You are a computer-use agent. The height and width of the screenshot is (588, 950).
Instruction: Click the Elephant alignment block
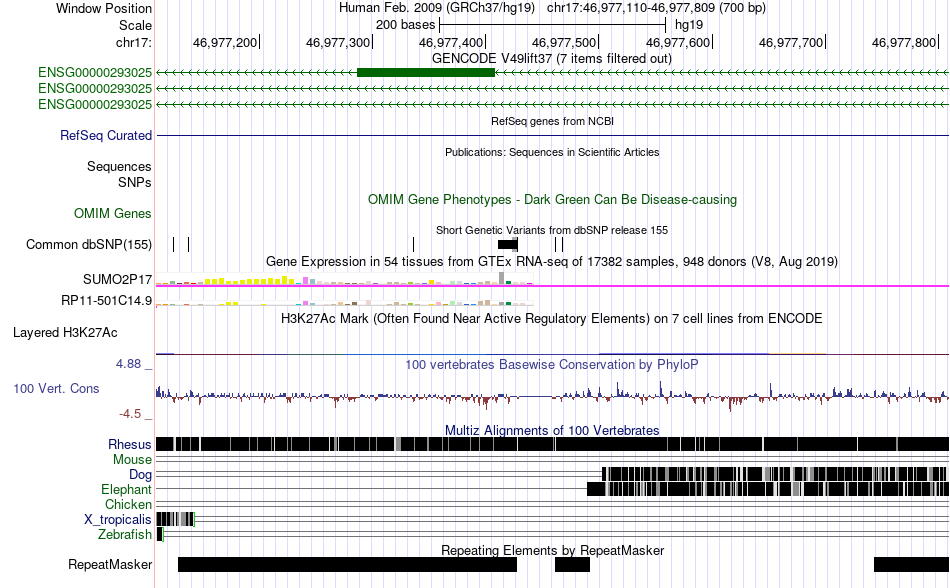768,489
